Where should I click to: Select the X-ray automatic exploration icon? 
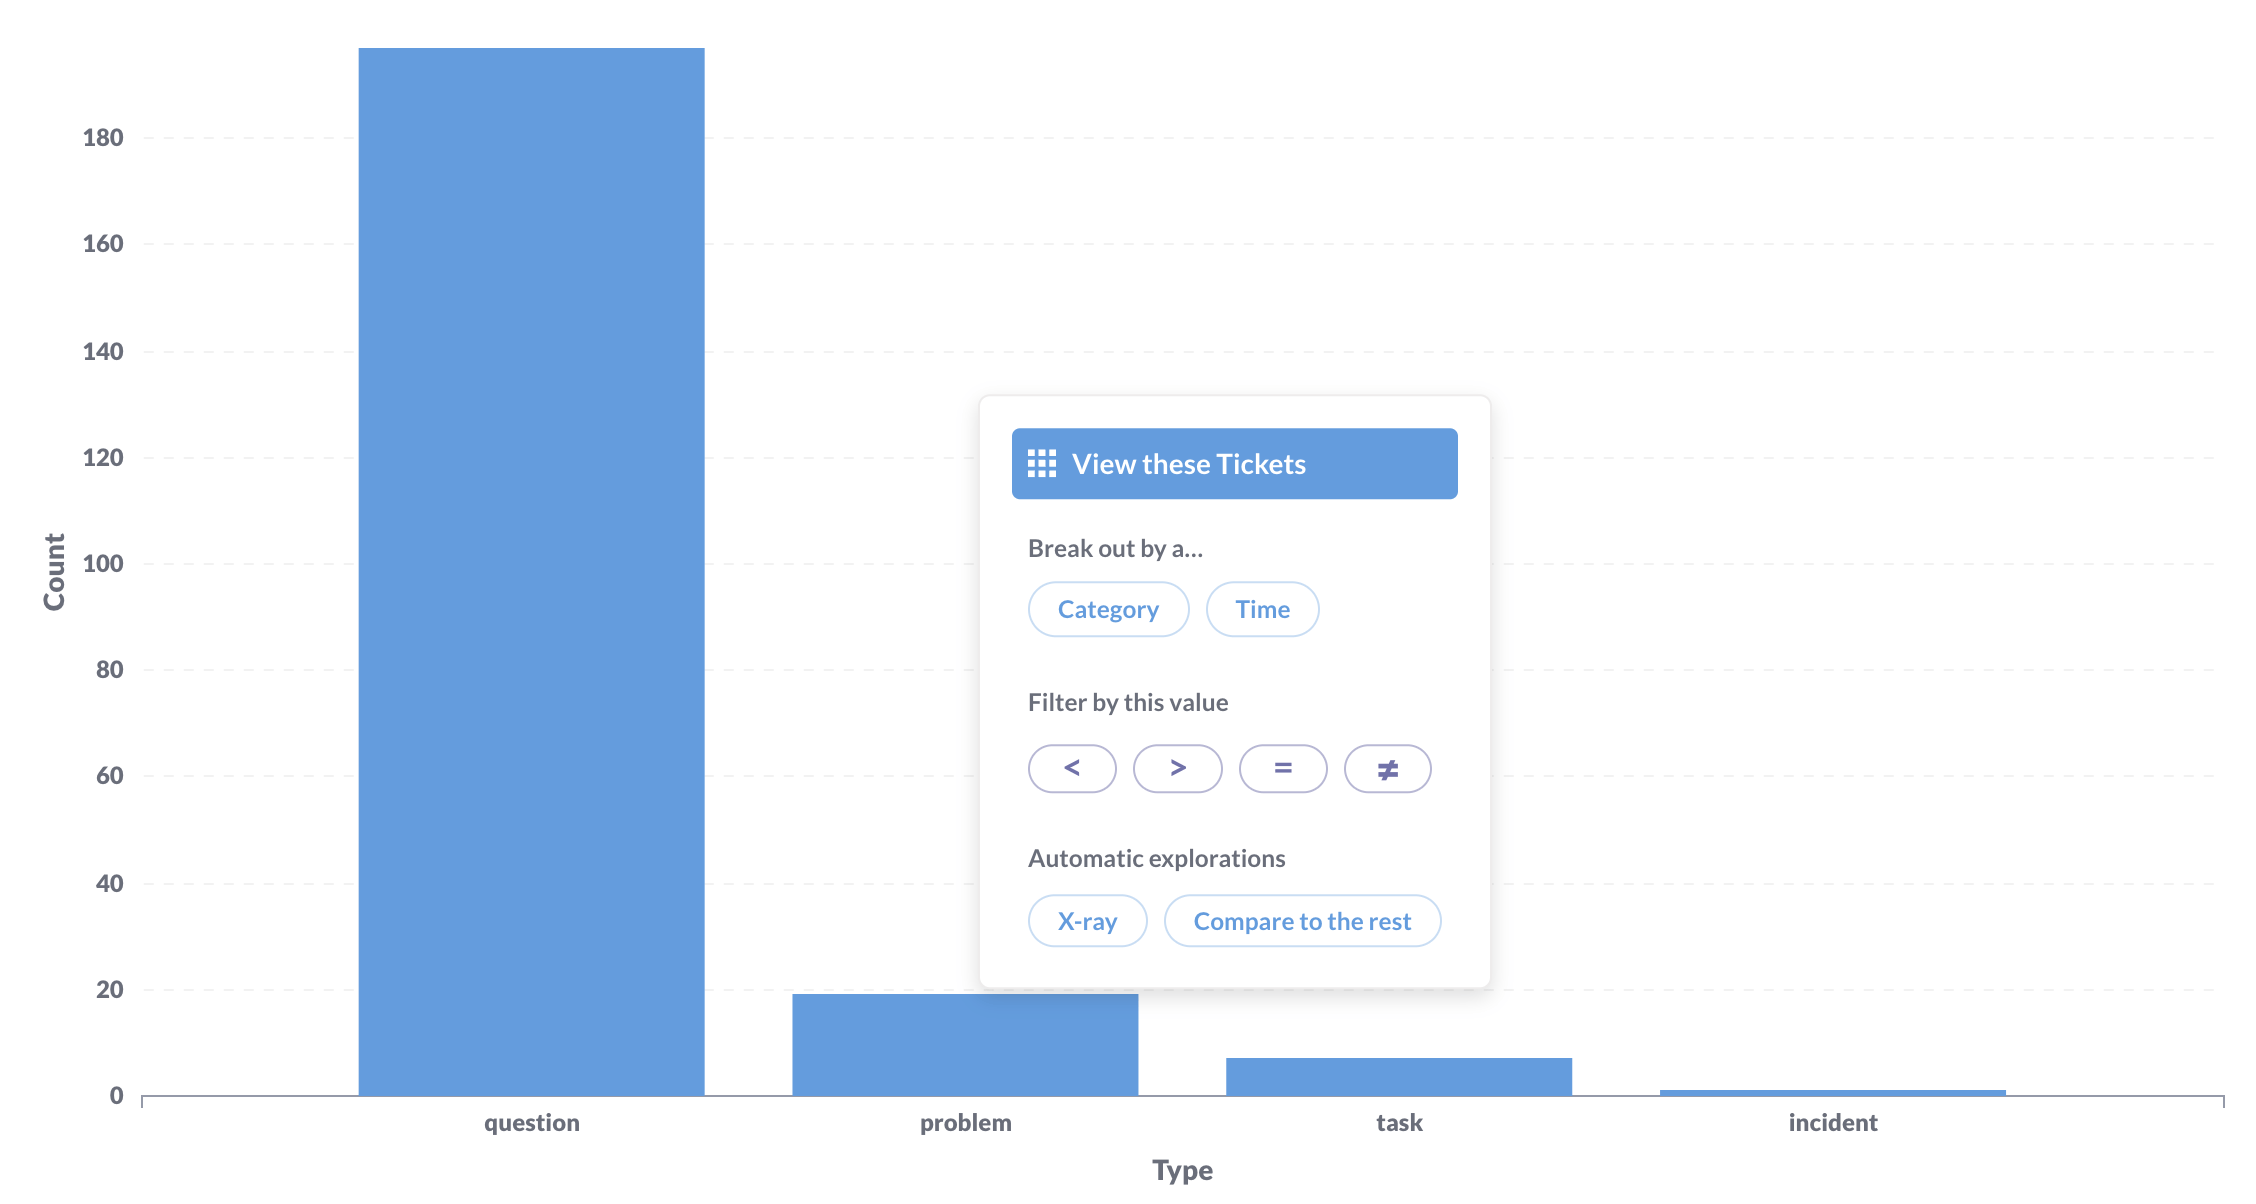1086,919
